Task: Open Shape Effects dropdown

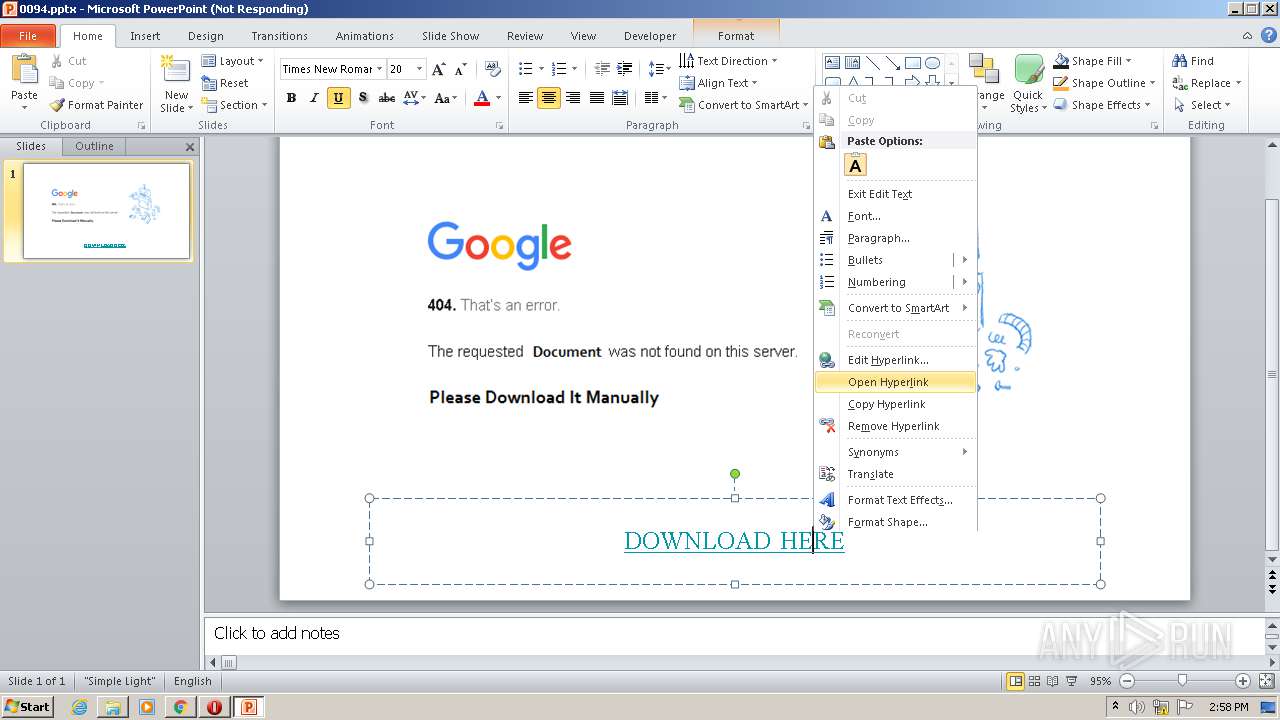Action: (x=1104, y=105)
